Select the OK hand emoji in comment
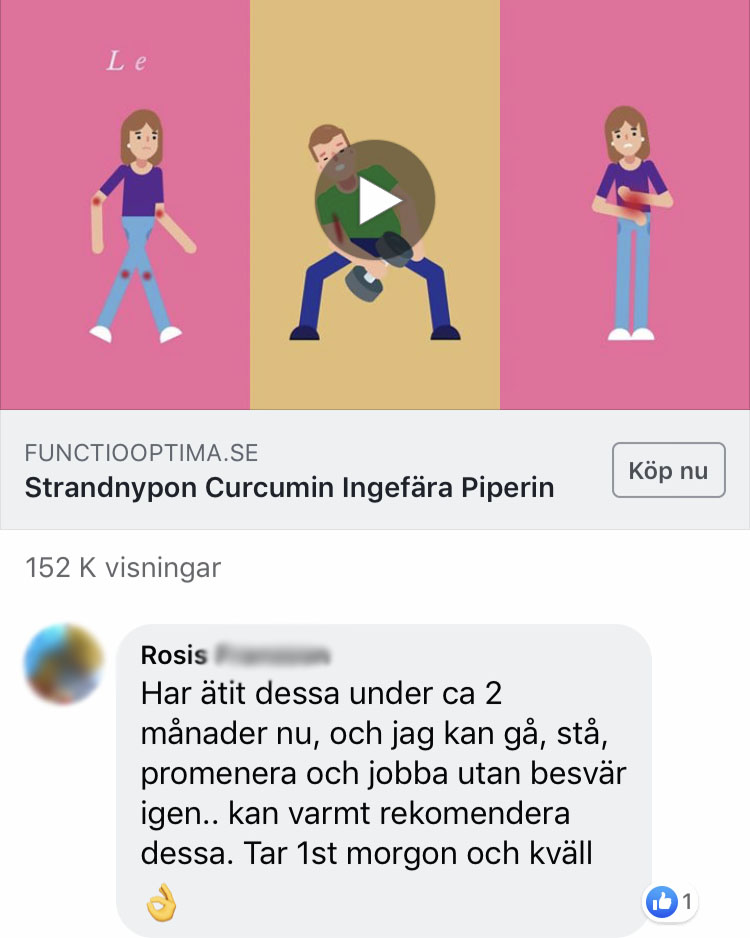Viewport: 750px width, 938px height. pos(161,902)
